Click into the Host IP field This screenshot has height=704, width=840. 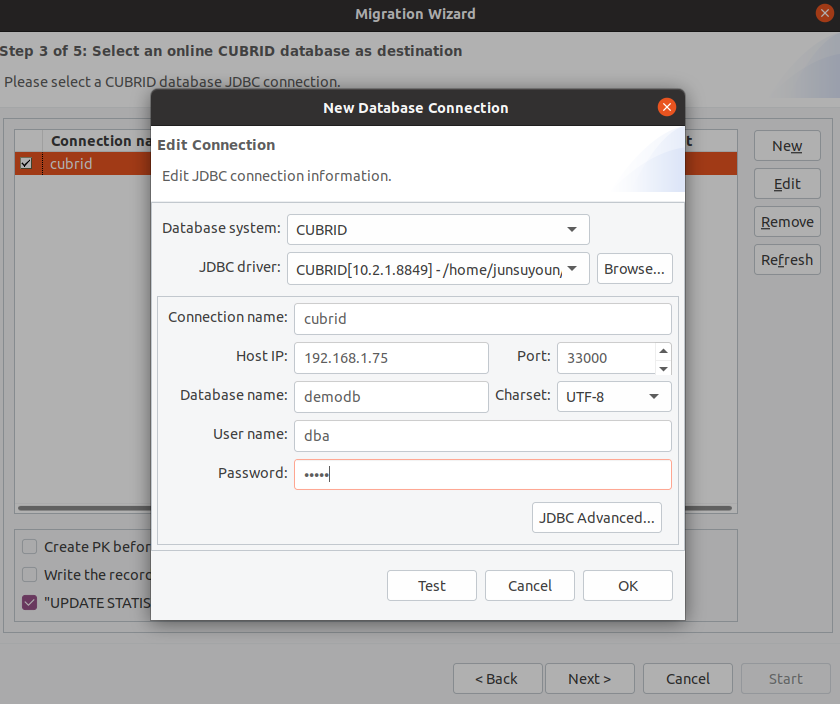point(391,358)
